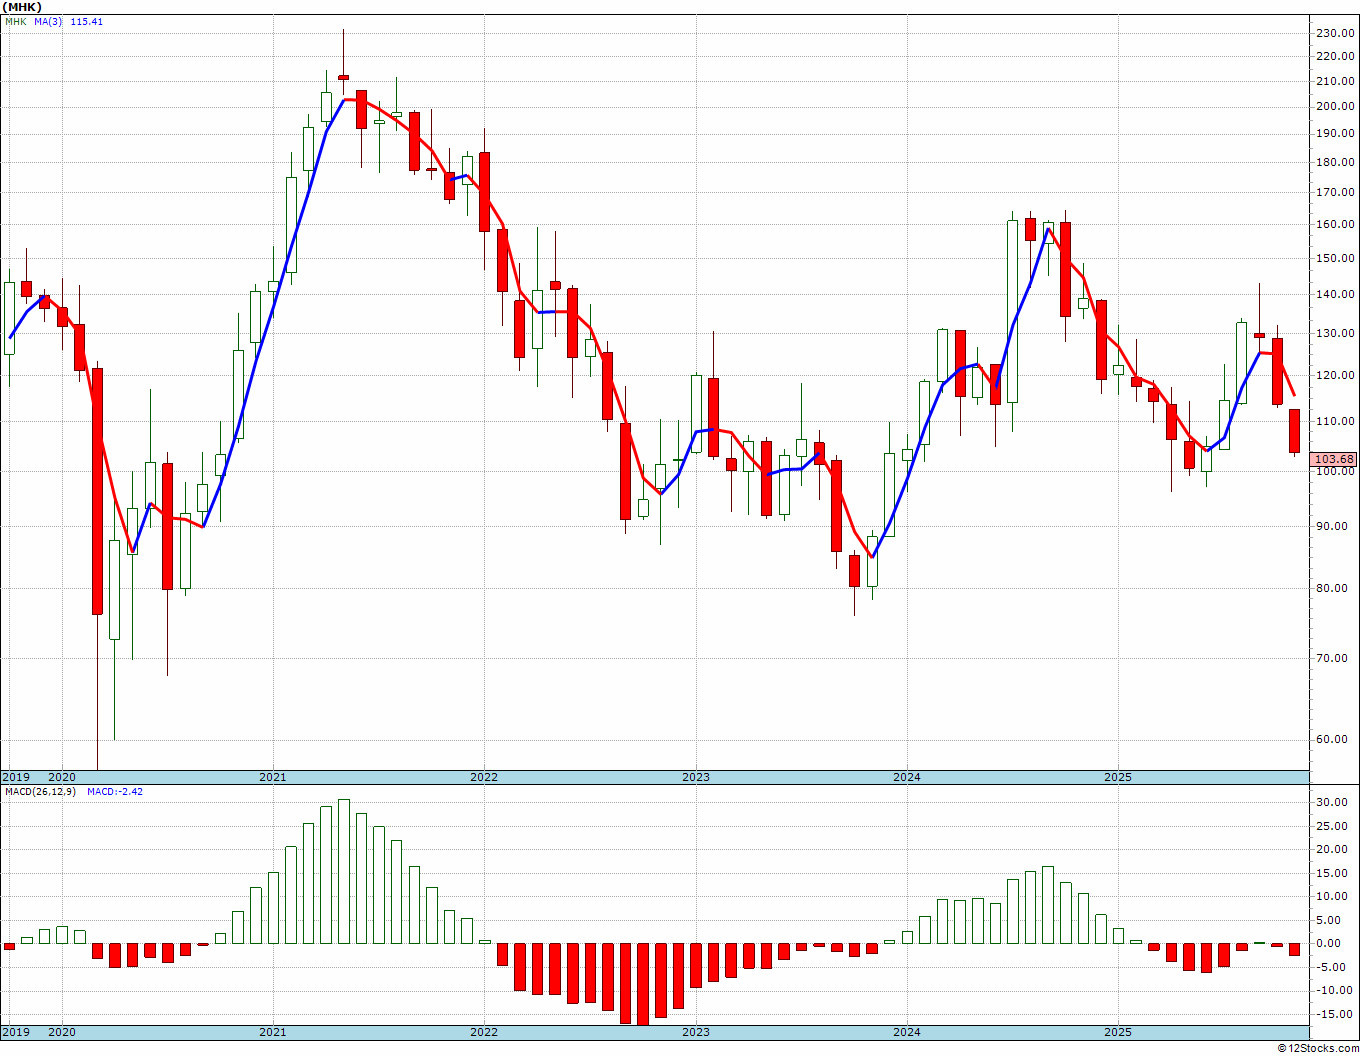Click 2023 on the MACD panel time axis
Image resolution: width=1360 pixels, height=1056 pixels.
pyautogui.click(x=696, y=1033)
